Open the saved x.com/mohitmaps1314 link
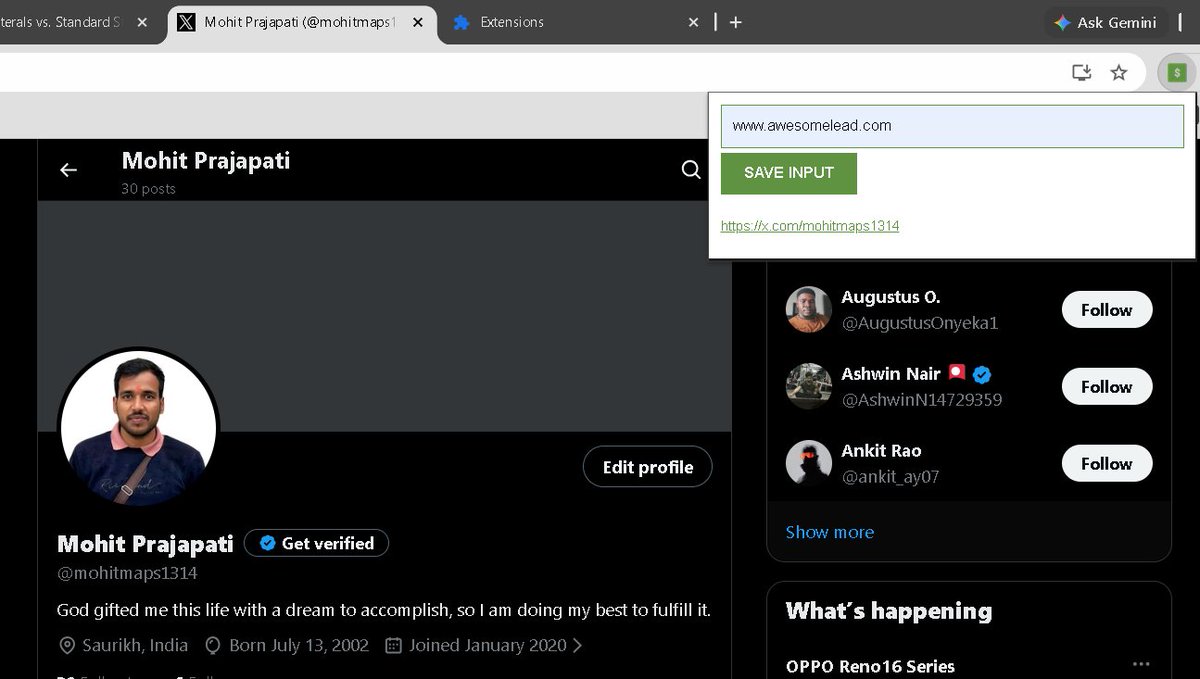 [x=810, y=226]
